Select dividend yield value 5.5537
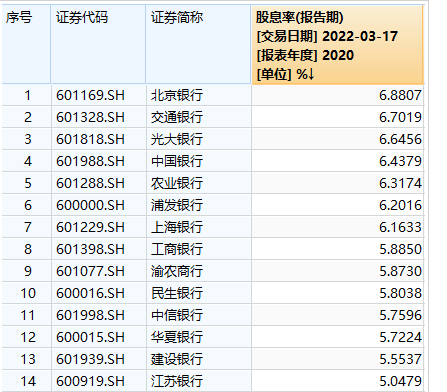447x392 pixels. (400, 359)
